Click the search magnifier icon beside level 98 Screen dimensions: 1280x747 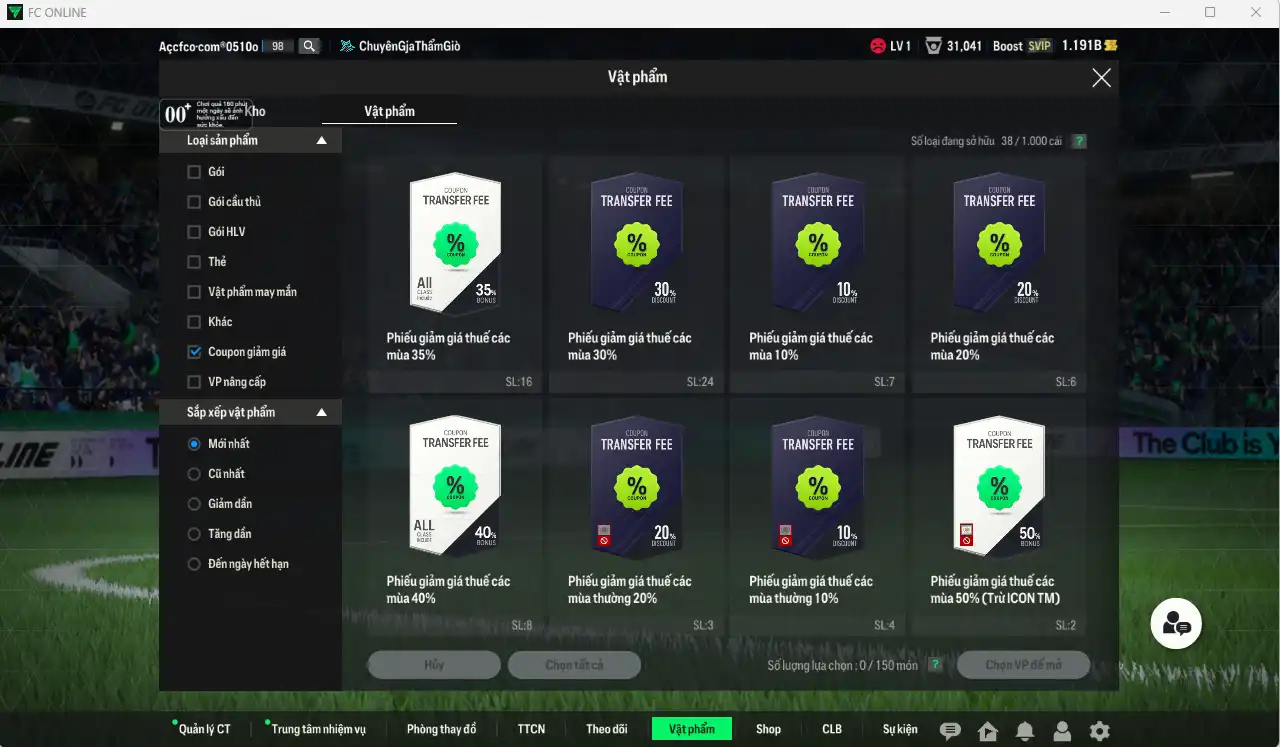pos(309,46)
